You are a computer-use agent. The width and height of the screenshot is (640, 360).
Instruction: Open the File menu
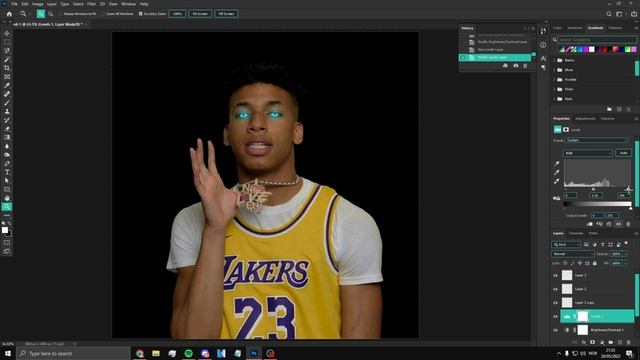click(14, 4)
